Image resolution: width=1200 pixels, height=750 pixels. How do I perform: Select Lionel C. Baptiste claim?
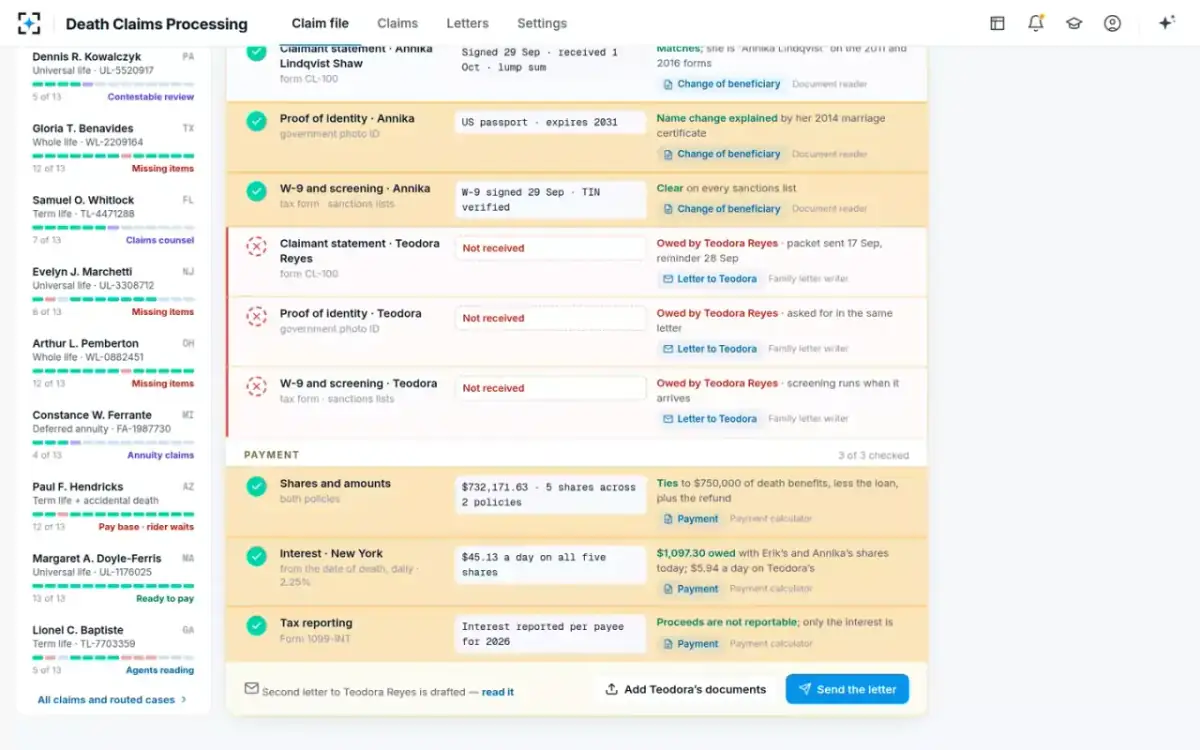(113, 650)
